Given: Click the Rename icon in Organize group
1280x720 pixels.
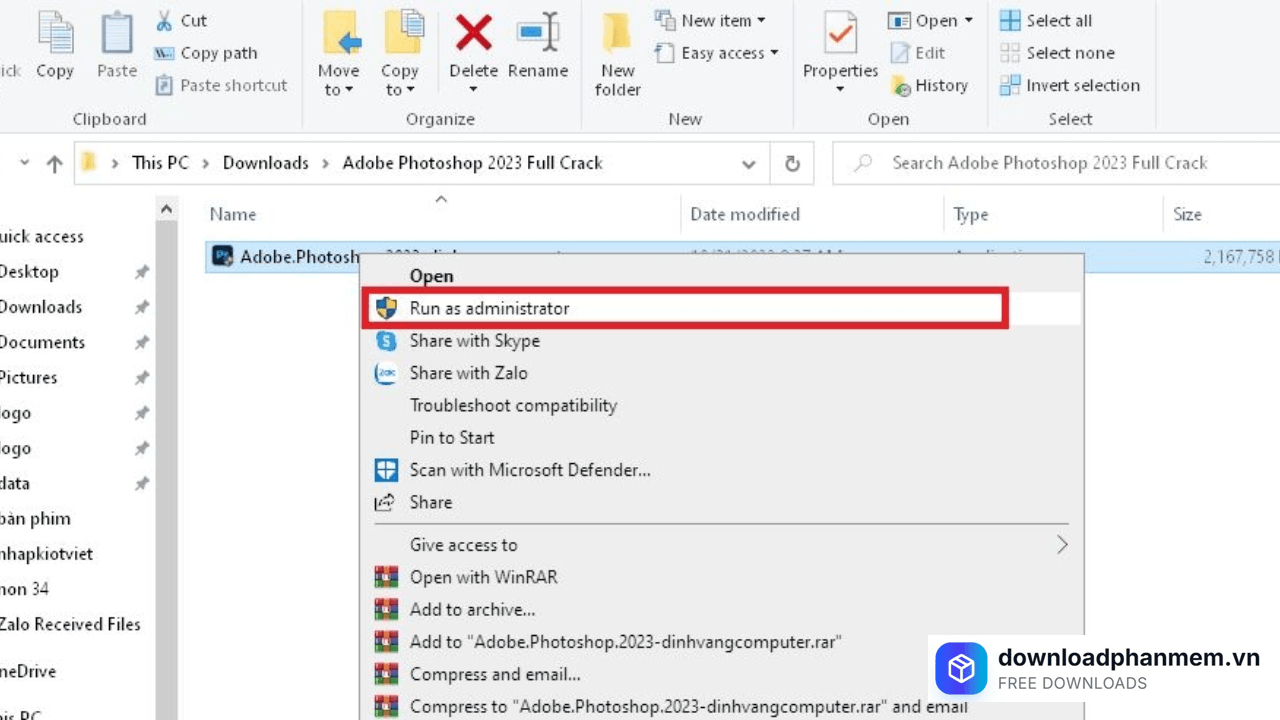Looking at the screenshot, I should [x=538, y=36].
